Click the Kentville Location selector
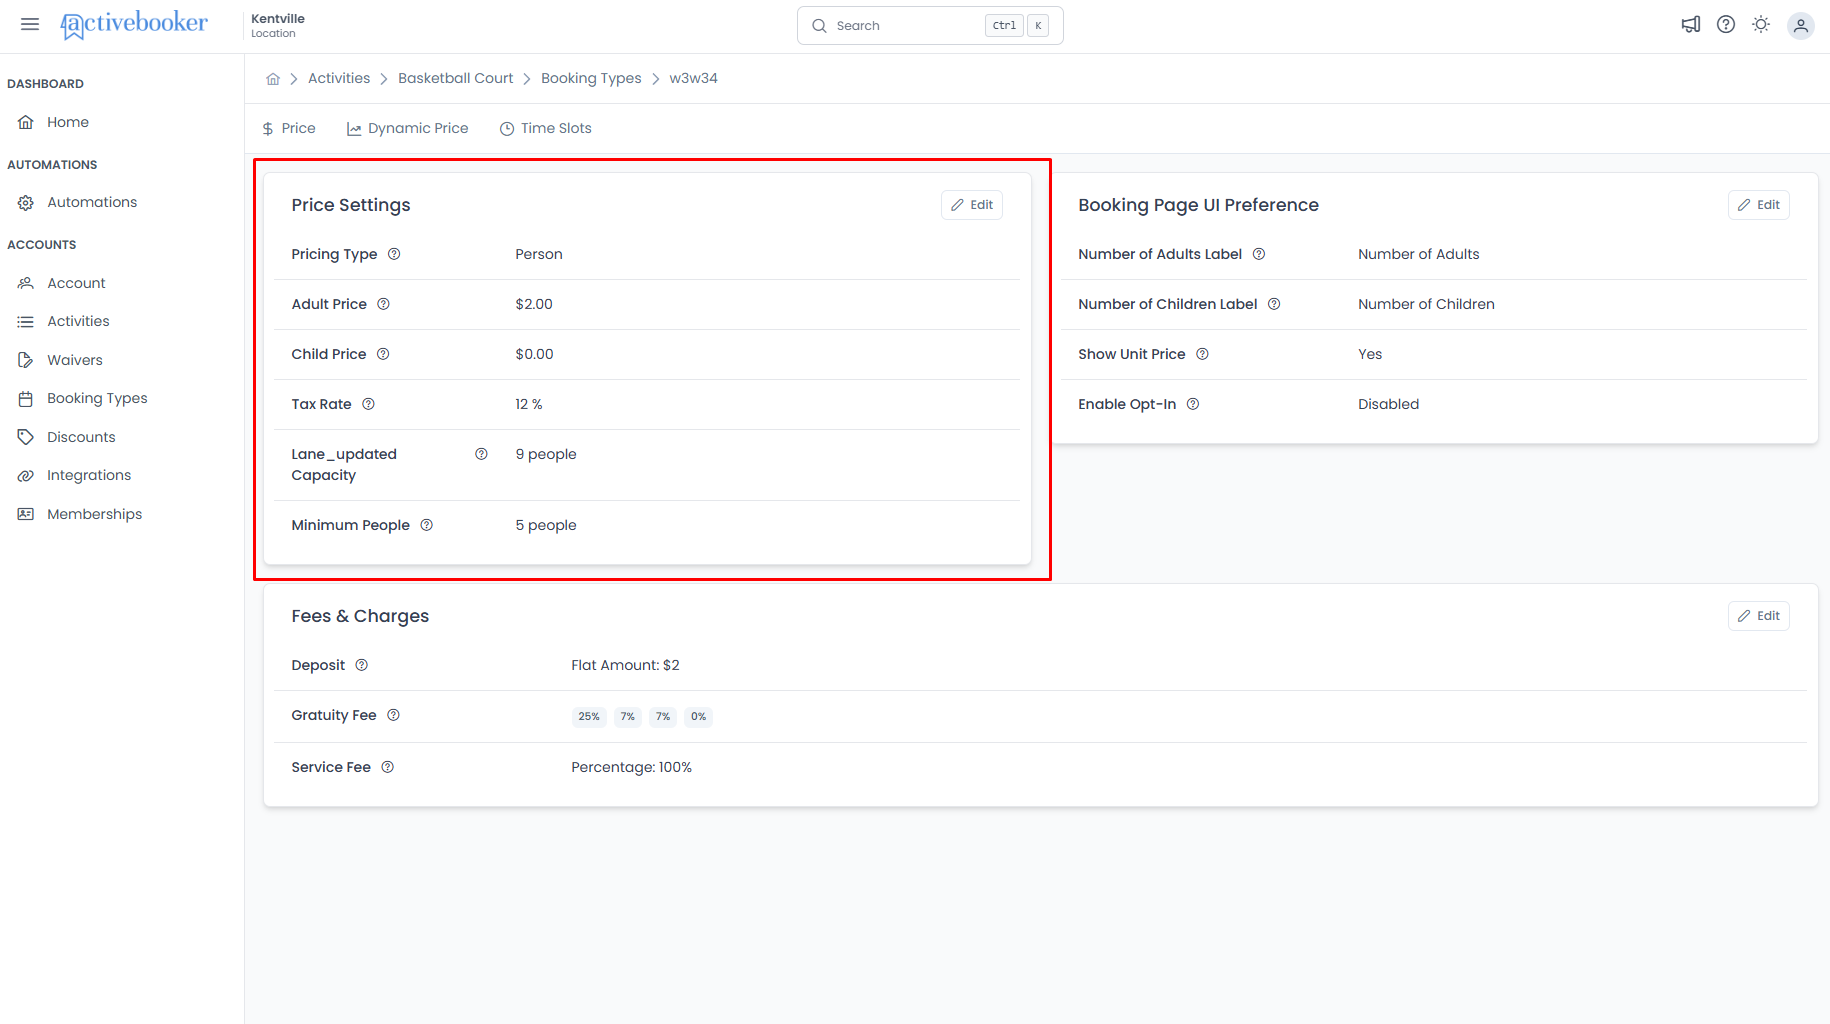Viewport: 1830px width, 1024px height. tap(278, 26)
